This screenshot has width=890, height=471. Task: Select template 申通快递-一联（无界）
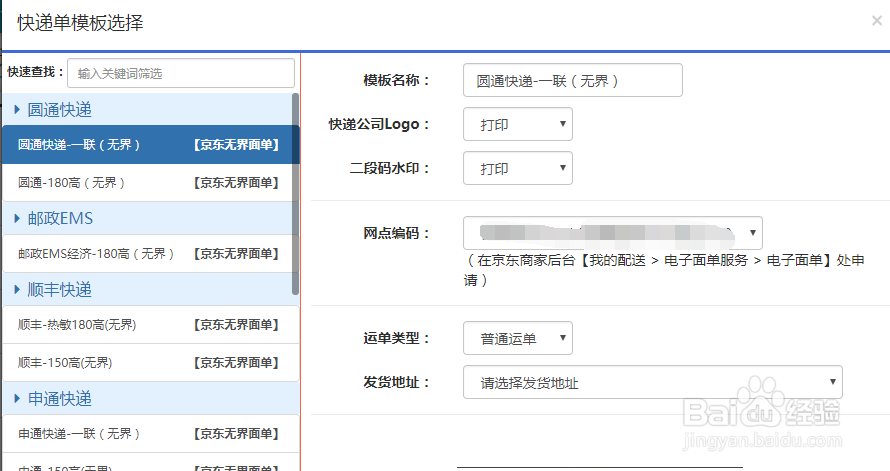coord(151,434)
